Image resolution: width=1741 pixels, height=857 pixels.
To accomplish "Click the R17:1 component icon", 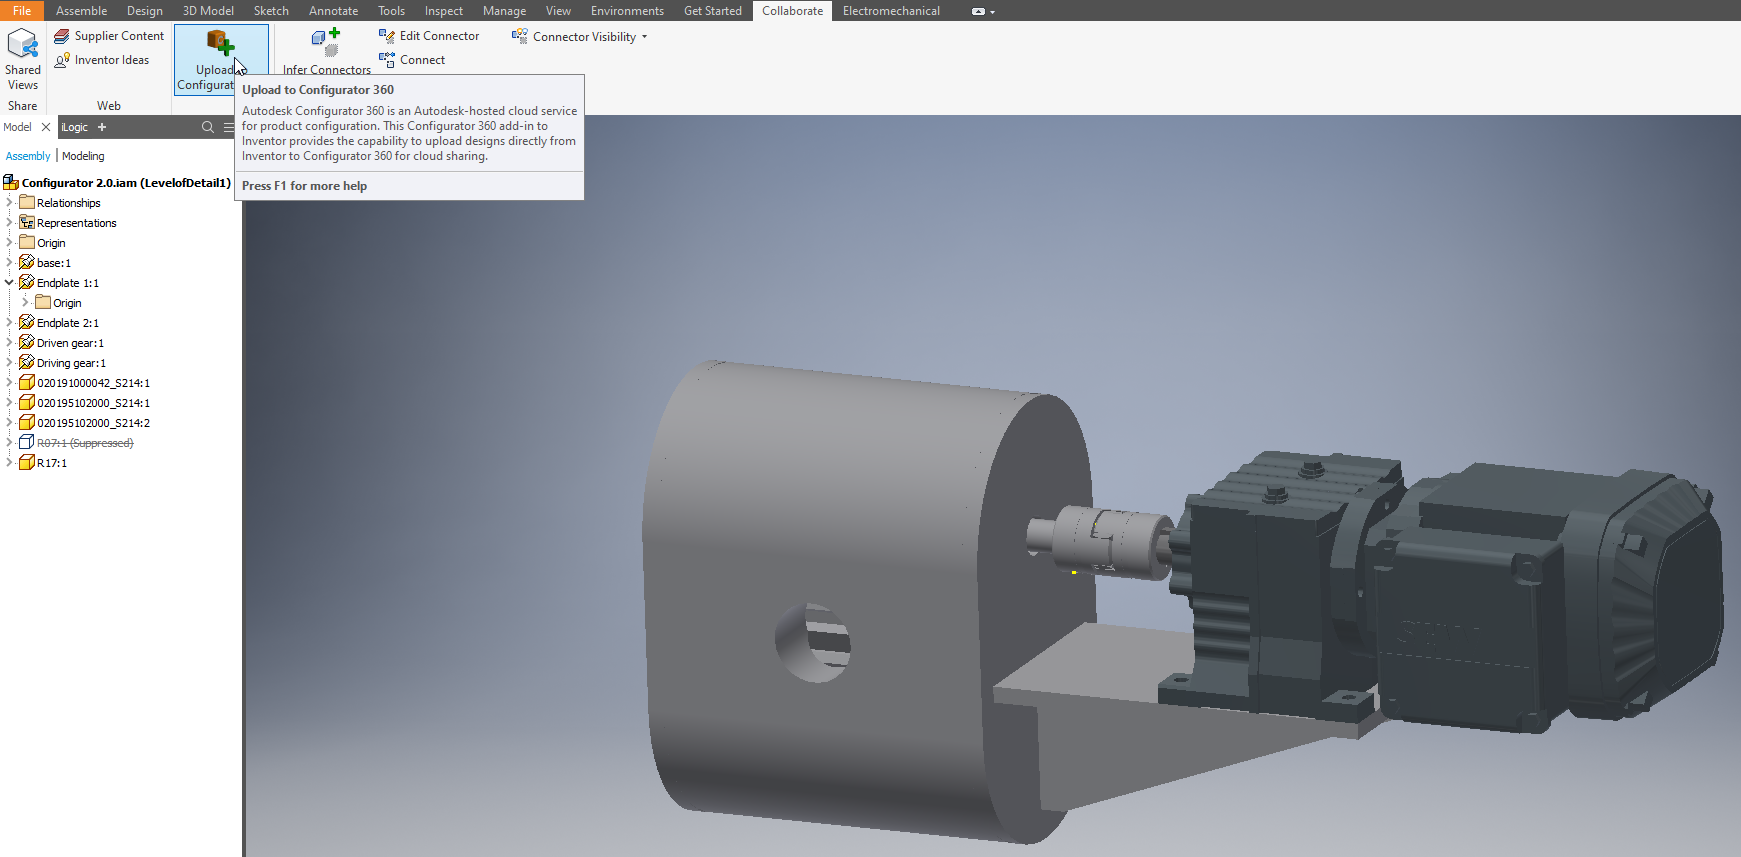I will pyautogui.click(x=27, y=462).
